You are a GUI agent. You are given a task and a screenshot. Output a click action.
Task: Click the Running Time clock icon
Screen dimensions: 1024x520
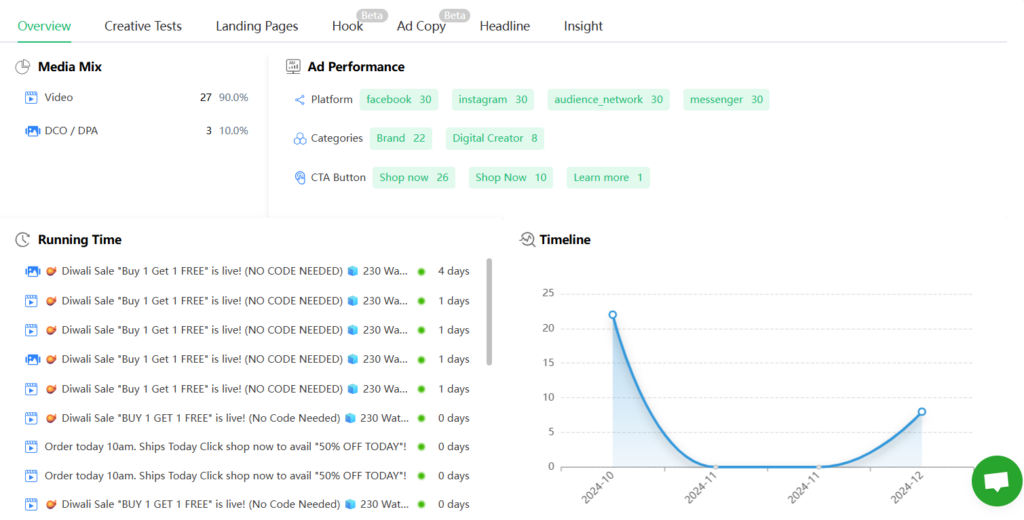(23, 240)
